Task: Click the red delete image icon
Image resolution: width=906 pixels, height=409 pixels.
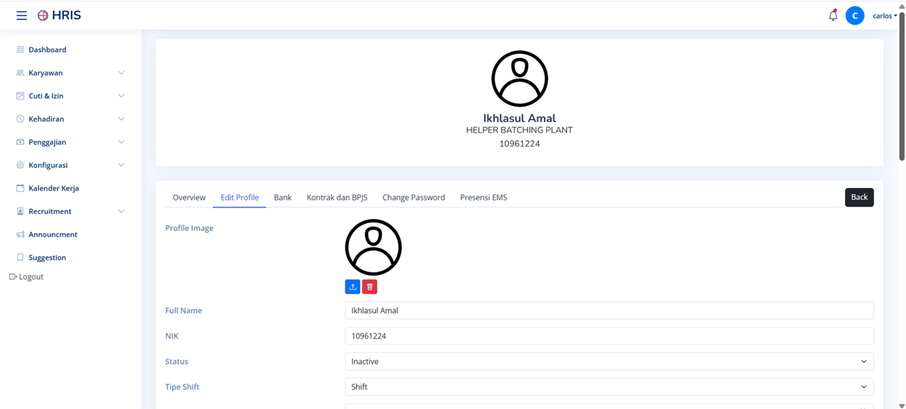Action: pos(370,287)
